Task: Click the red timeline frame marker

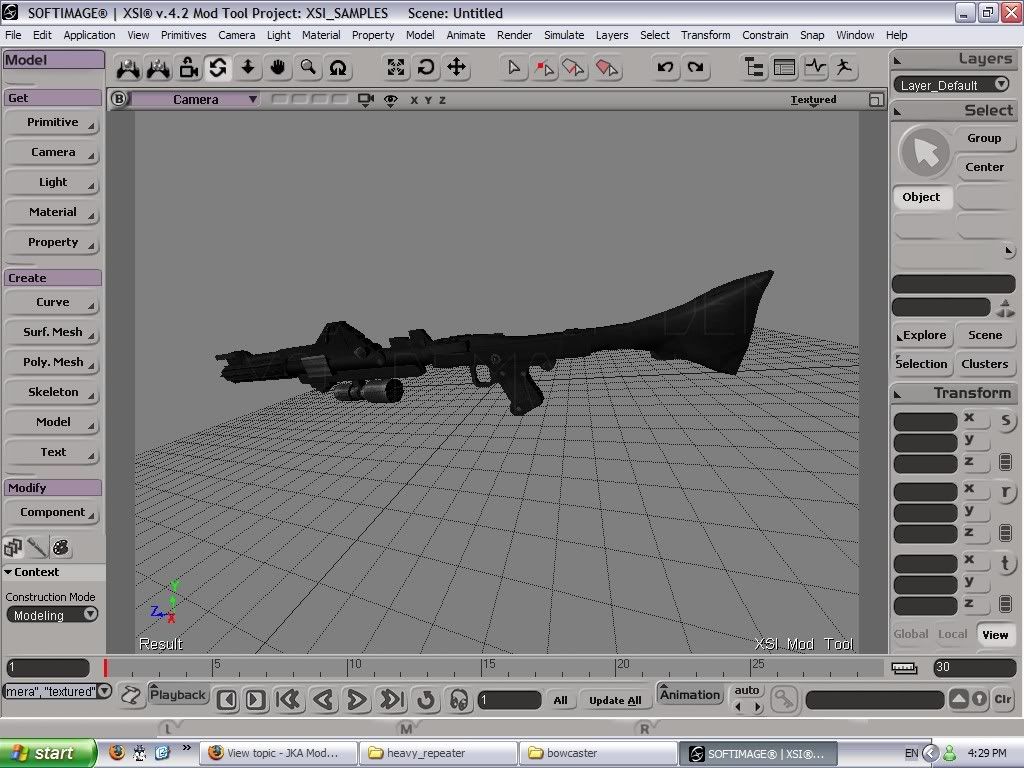Action: click(105, 667)
